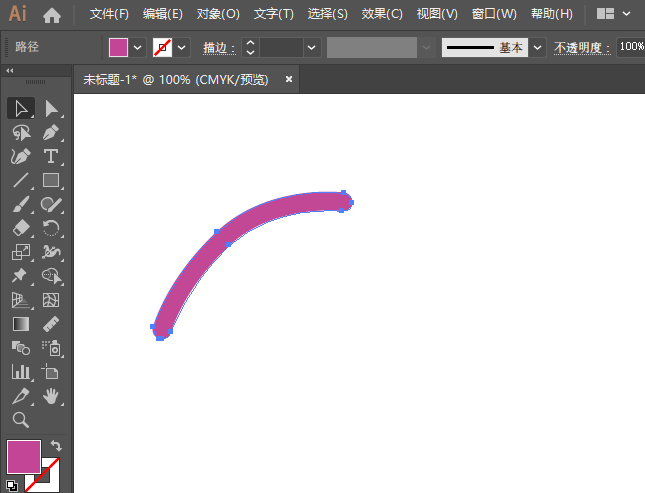Close the 未标题-1 document tab
Viewport: 645px width, 493px height.
289,79
